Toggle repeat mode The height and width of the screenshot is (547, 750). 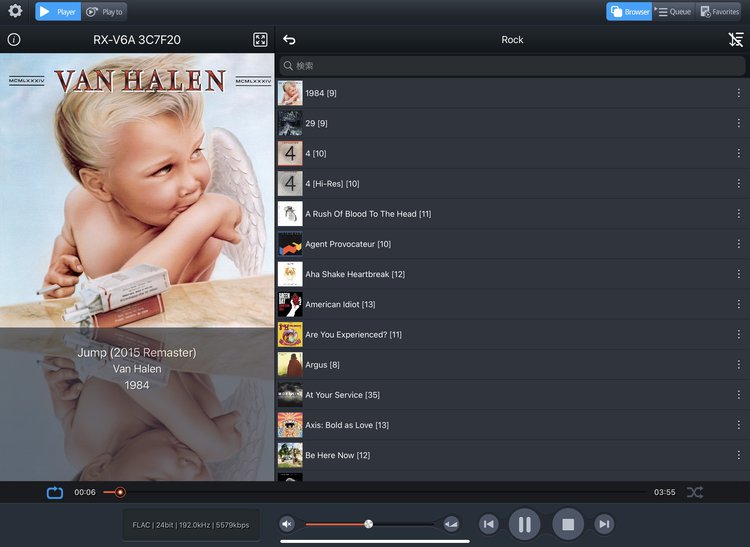pos(55,492)
